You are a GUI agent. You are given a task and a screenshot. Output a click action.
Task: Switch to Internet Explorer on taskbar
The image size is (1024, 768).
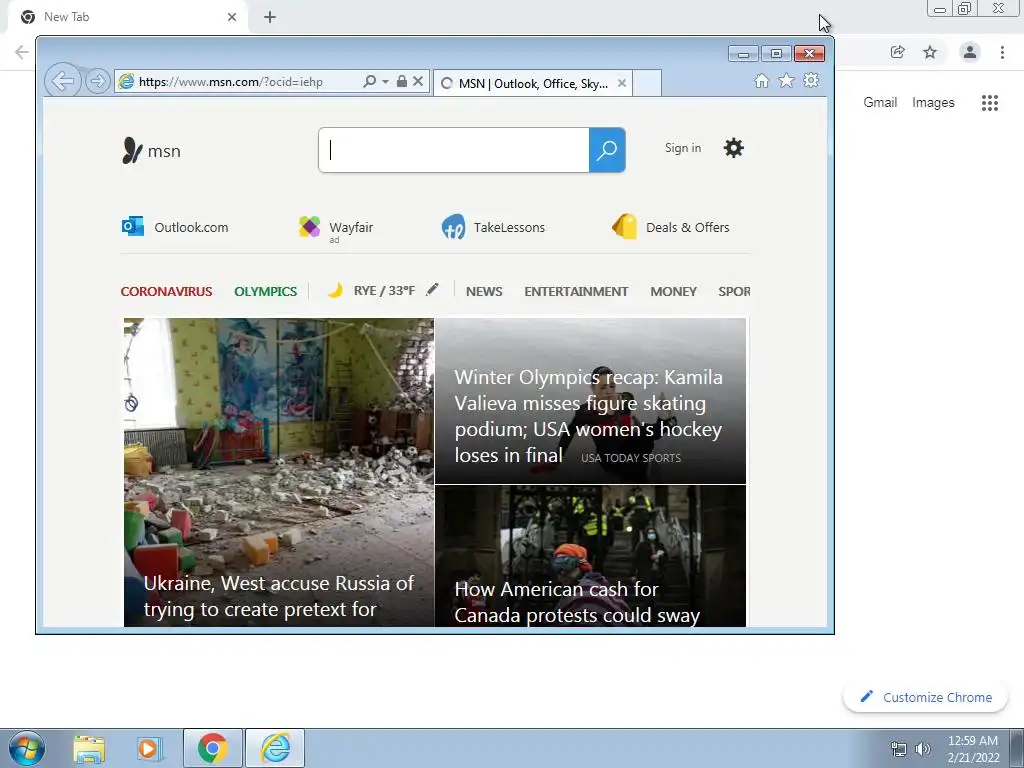(x=275, y=748)
